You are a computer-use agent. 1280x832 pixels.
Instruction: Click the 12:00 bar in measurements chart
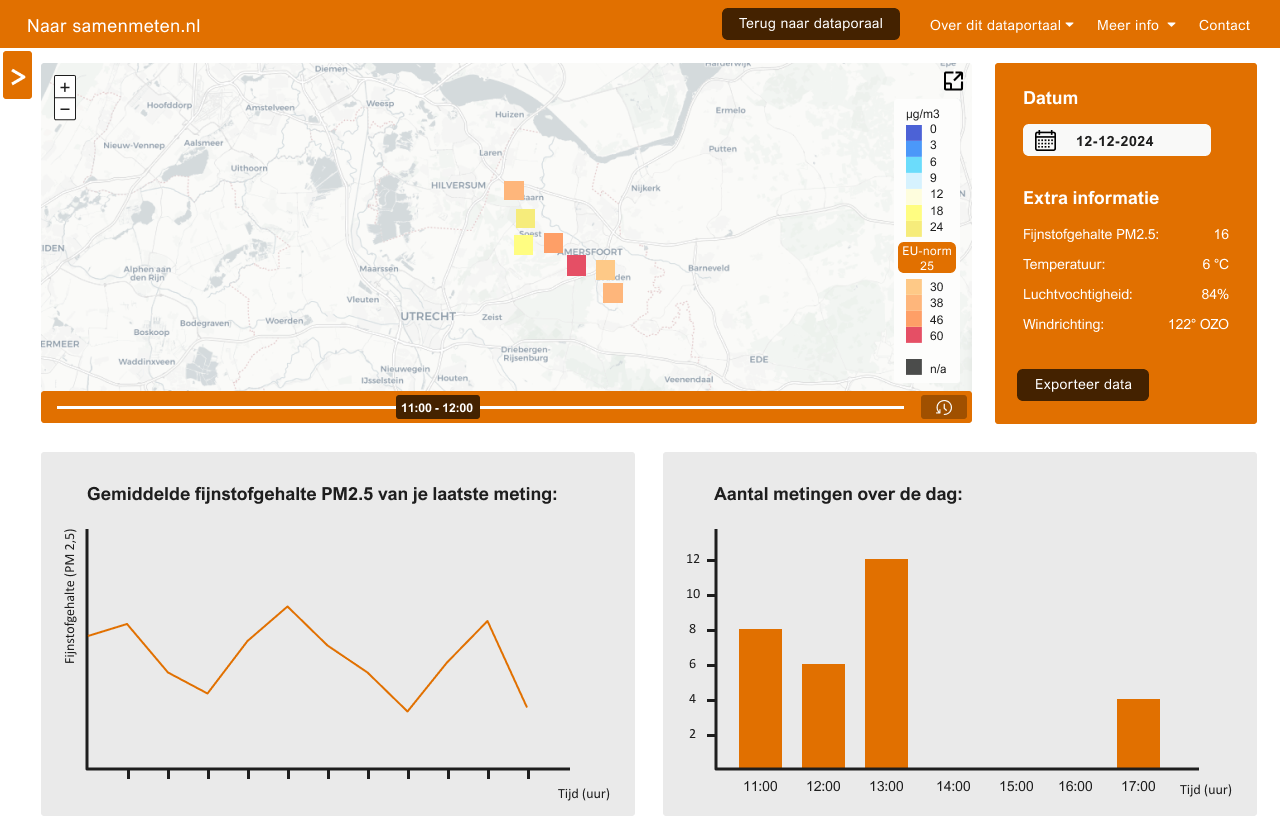823,716
